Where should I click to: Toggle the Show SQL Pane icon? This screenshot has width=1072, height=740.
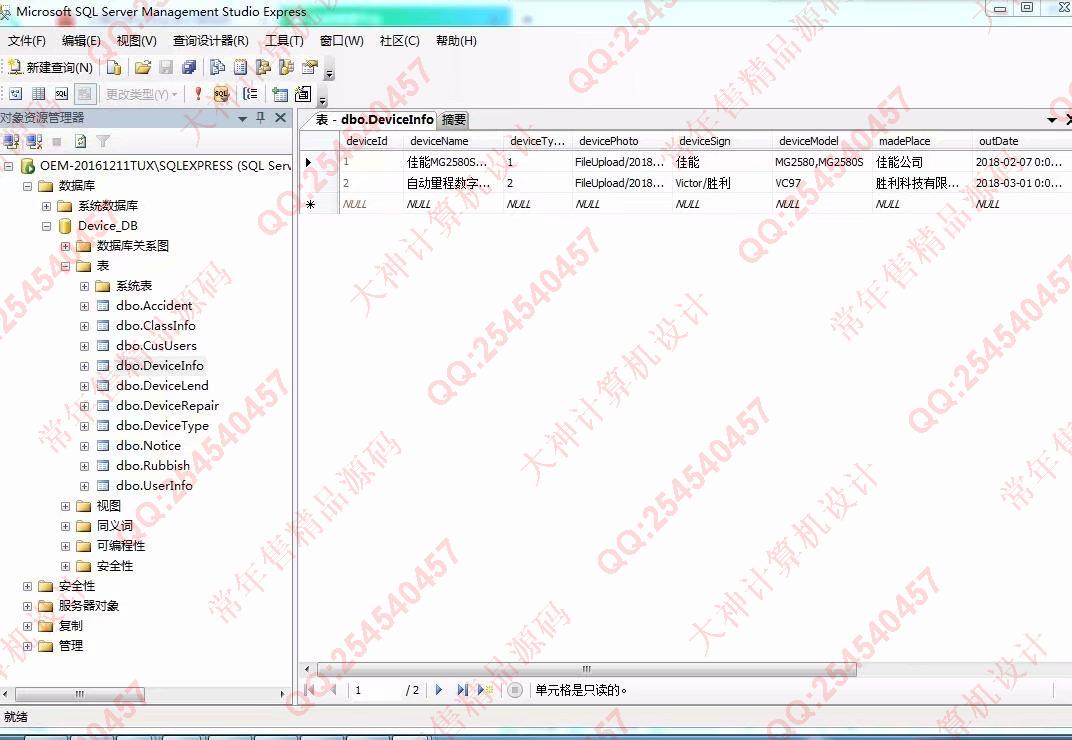tap(62, 94)
